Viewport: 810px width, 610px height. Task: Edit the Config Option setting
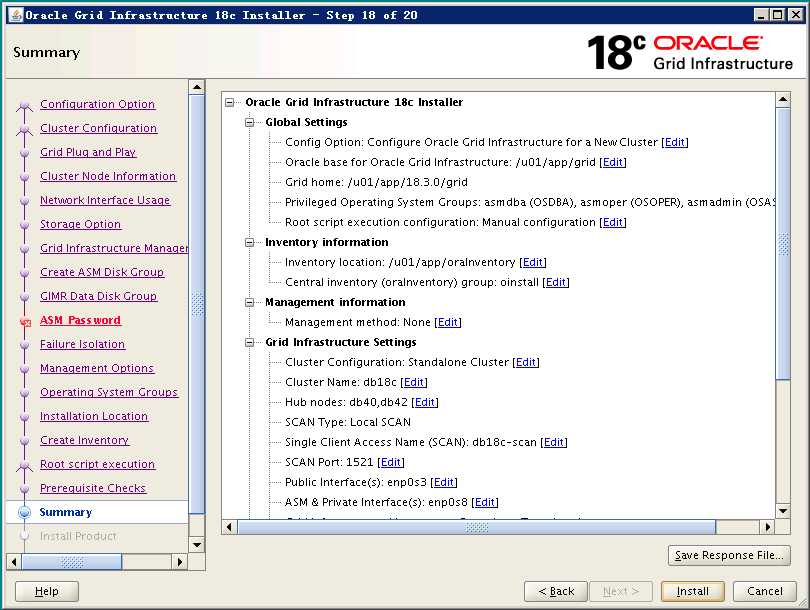point(675,142)
